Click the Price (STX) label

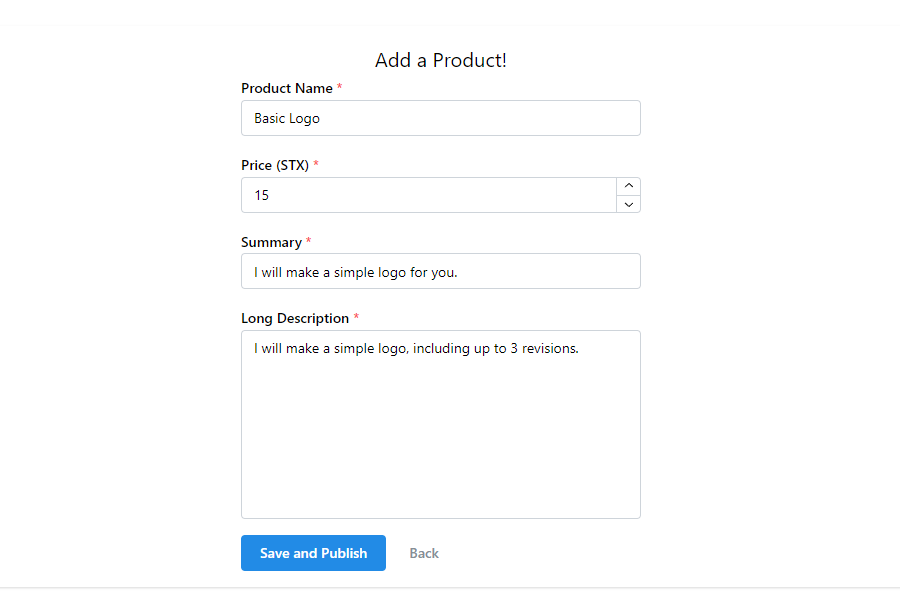pyautogui.click(x=275, y=165)
